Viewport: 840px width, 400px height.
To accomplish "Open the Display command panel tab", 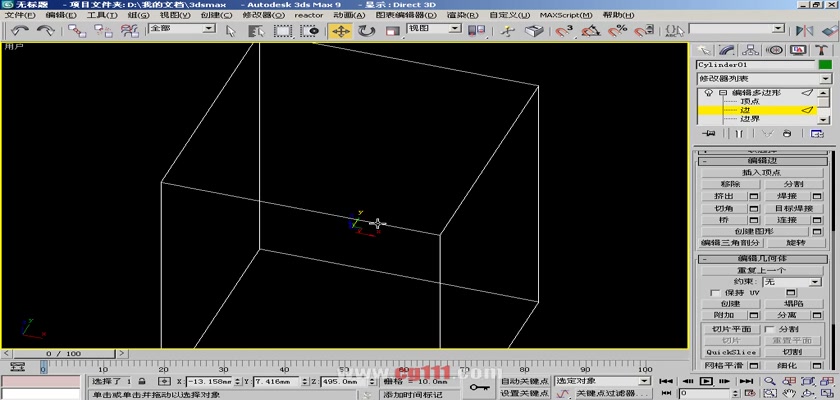I will [x=798, y=50].
